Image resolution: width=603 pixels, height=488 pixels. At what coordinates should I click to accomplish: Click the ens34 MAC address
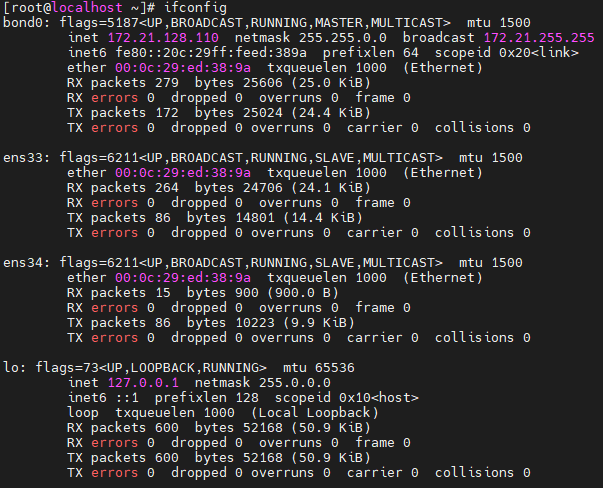tap(183, 278)
